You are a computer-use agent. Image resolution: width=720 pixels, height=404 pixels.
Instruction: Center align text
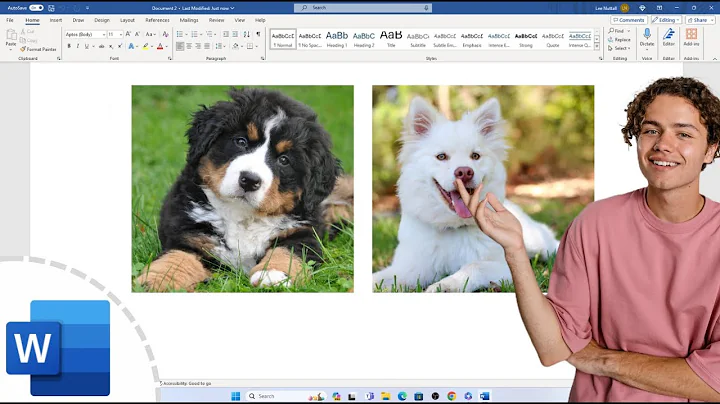(x=189, y=46)
